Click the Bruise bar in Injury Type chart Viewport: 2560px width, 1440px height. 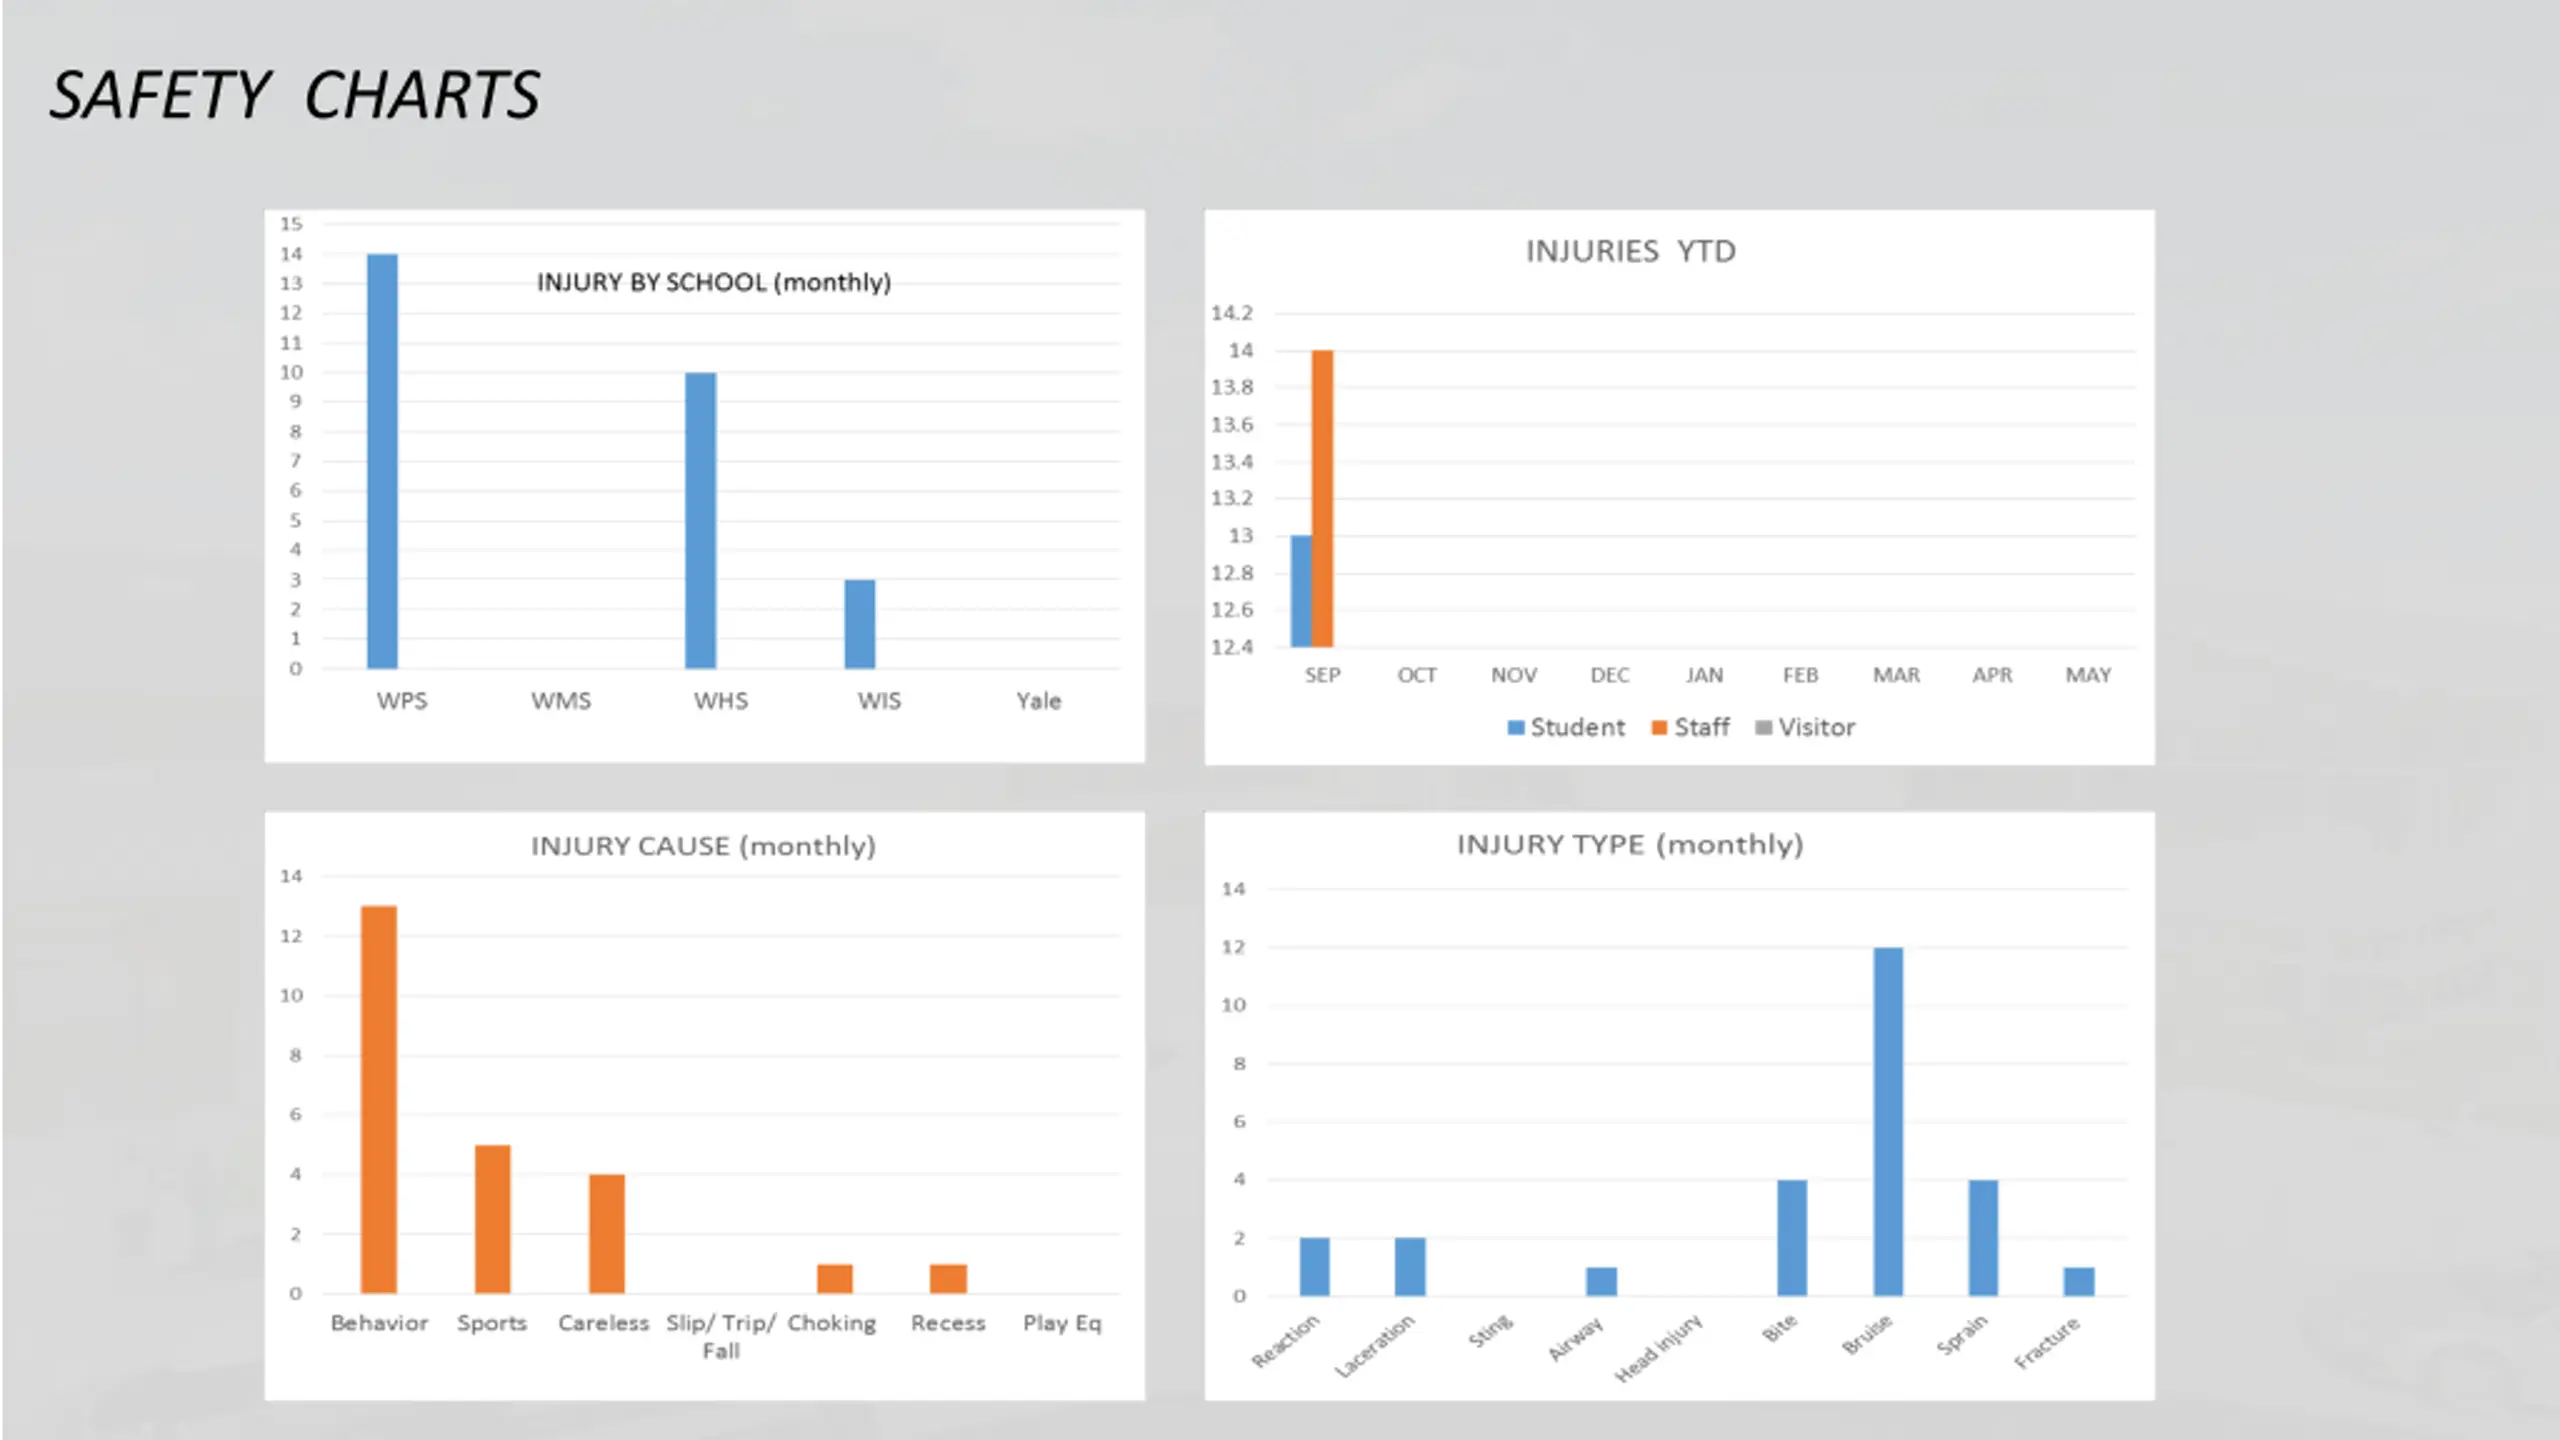click(1887, 1121)
